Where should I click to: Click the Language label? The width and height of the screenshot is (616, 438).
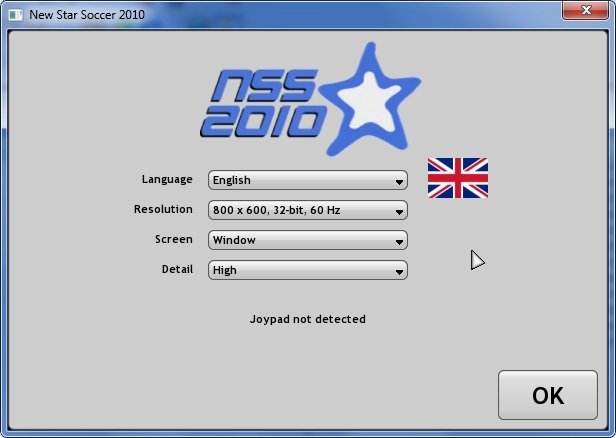click(167, 179)
